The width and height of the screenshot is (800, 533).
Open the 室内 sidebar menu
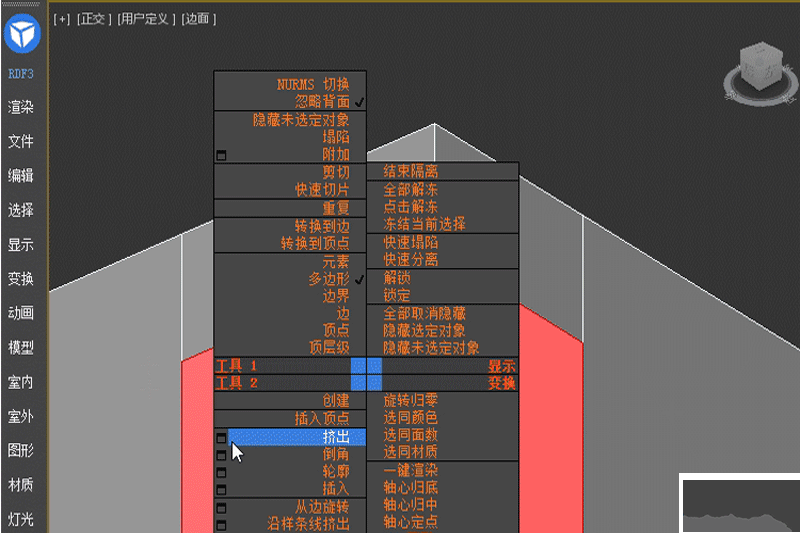[21, 382]
